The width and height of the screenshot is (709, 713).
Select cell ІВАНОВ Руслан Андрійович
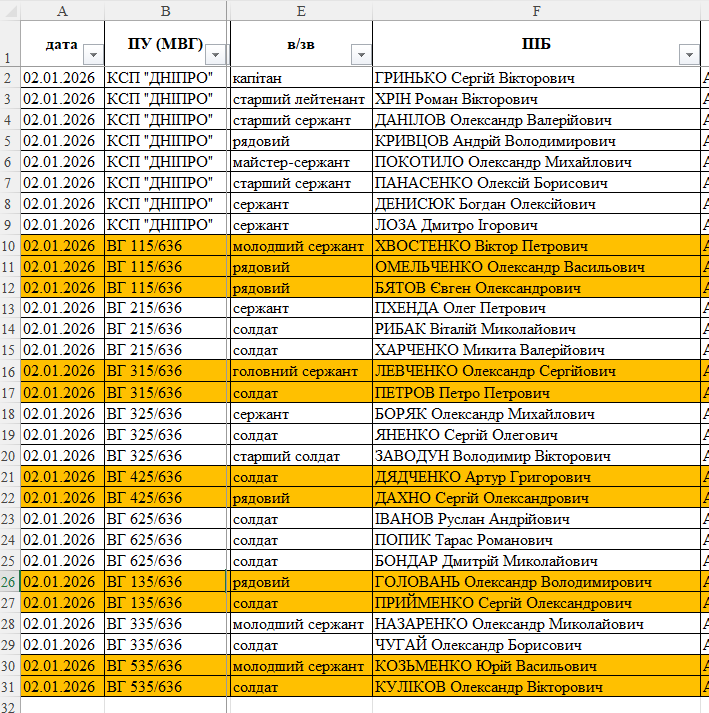(x=536, y=518)
